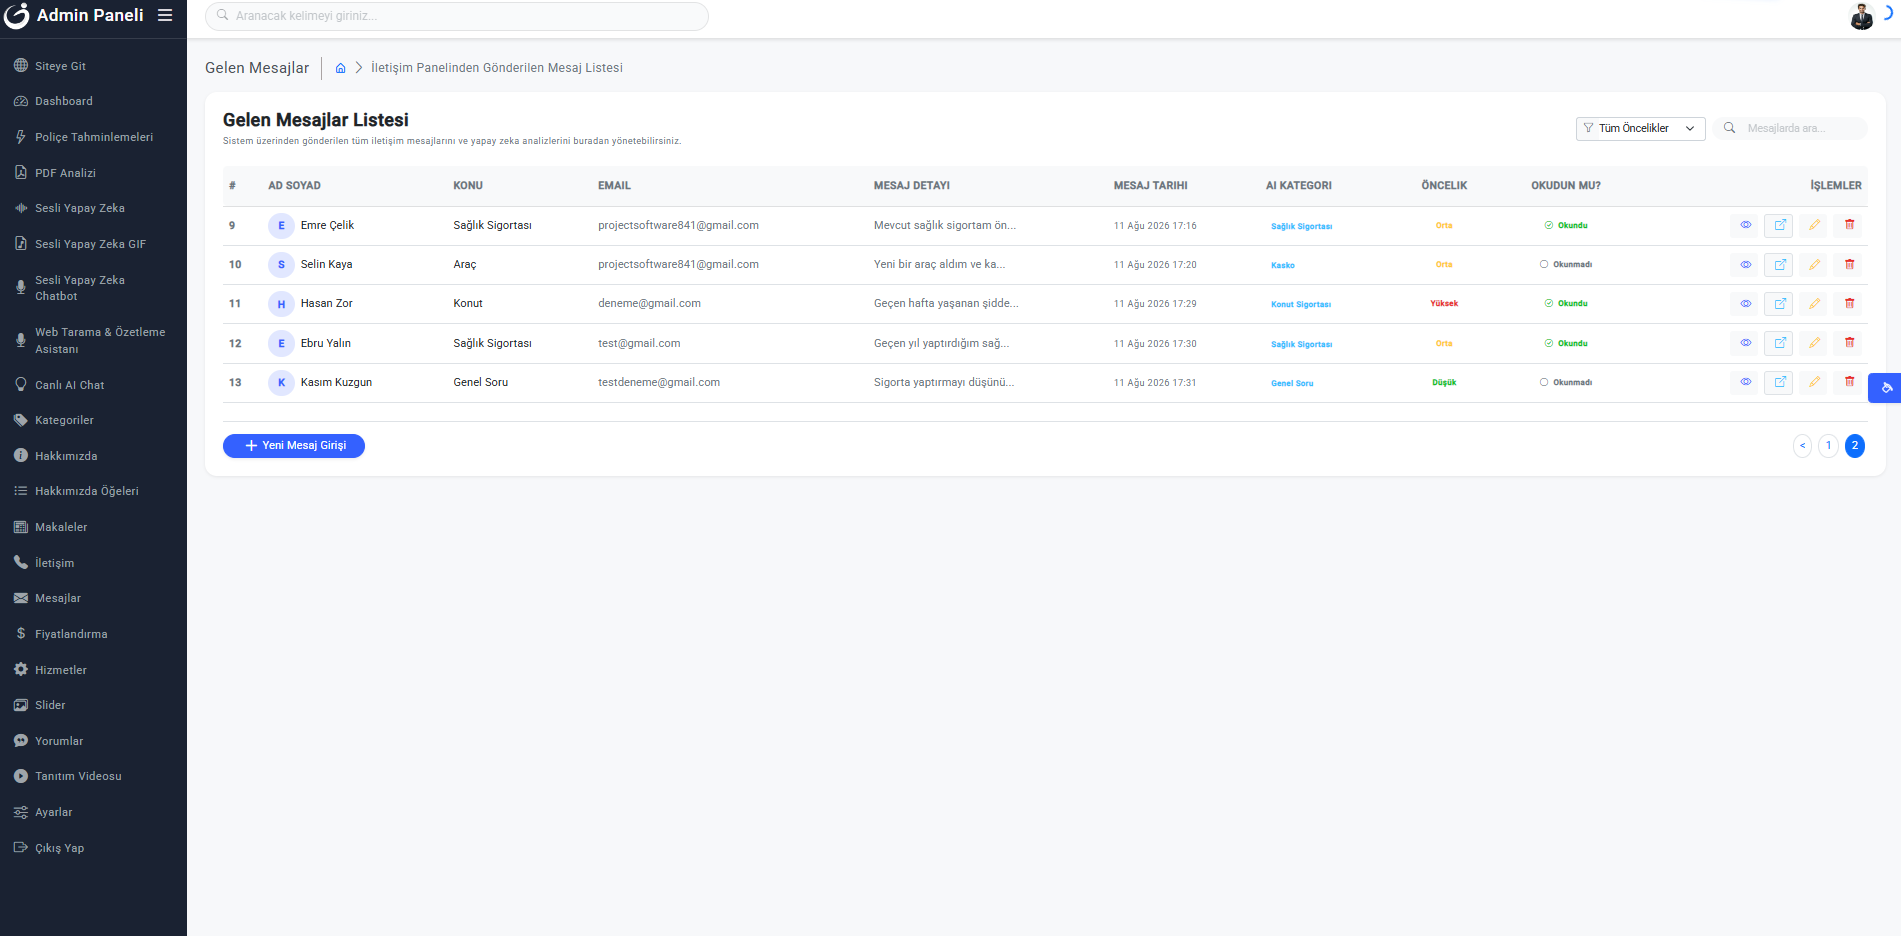Open external link icon for Emre Çelik row
Image resolution: width=1901 pixels, height=936 pixels.
pos(1779,225)
